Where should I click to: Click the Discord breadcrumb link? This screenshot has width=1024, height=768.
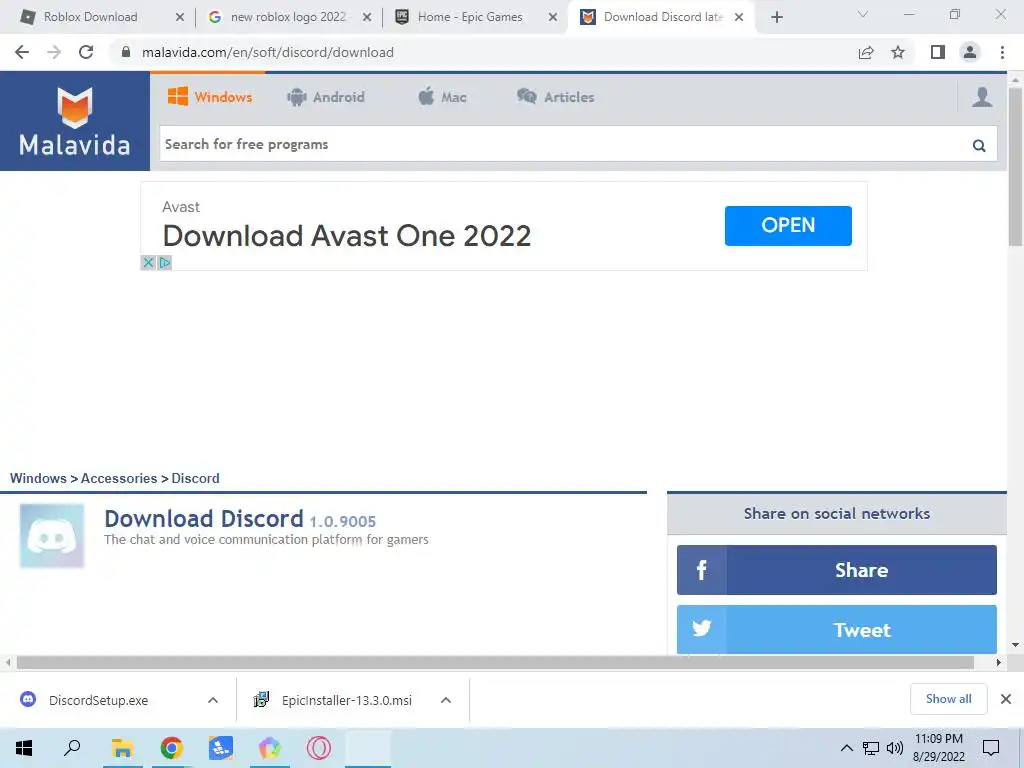point(195,478)
